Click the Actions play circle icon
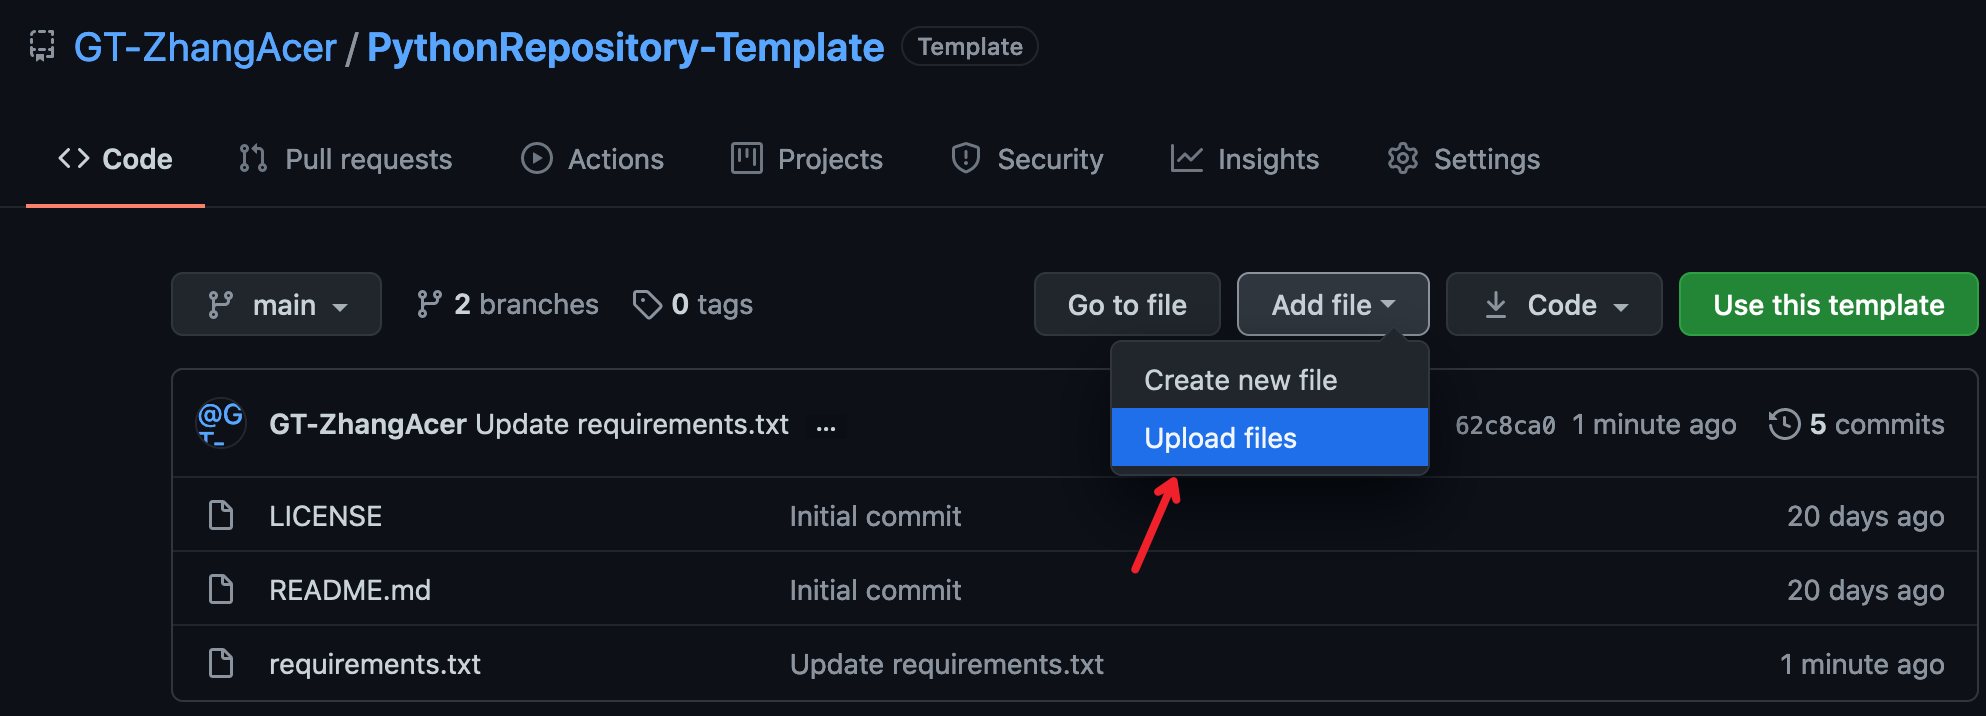Screen dimensions: 1986x716 click(537, 158)
